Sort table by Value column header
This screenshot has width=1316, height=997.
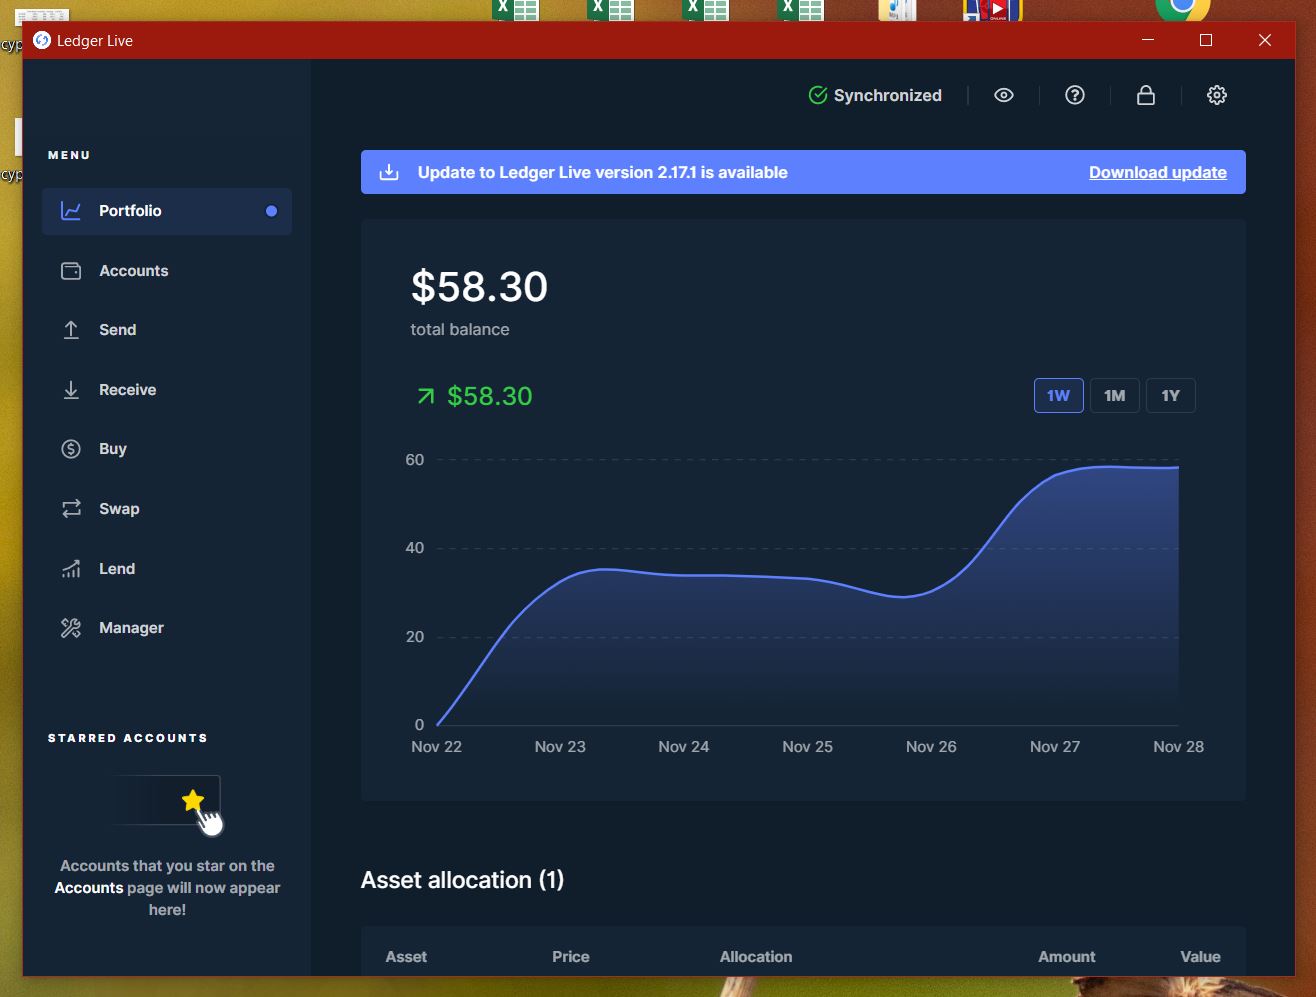[1200, 957]
